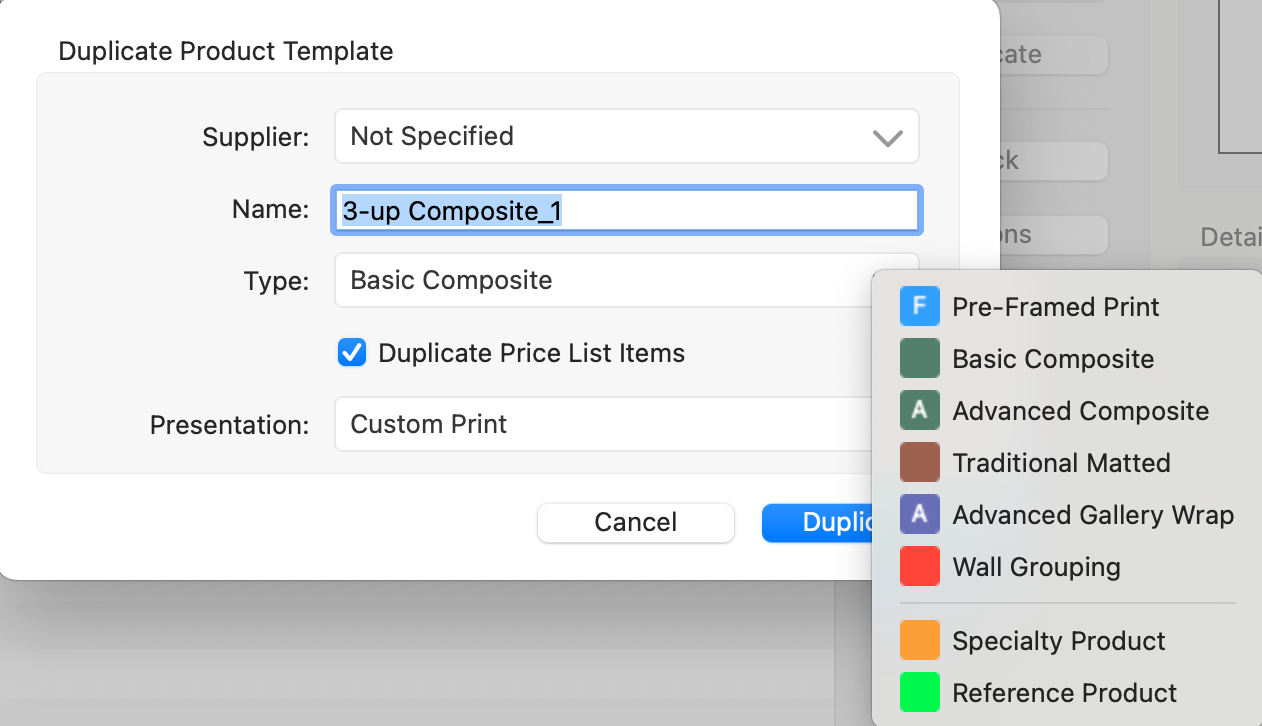Uncheck Duplicate Price List Items checkbox

click(x=352, y=353)
